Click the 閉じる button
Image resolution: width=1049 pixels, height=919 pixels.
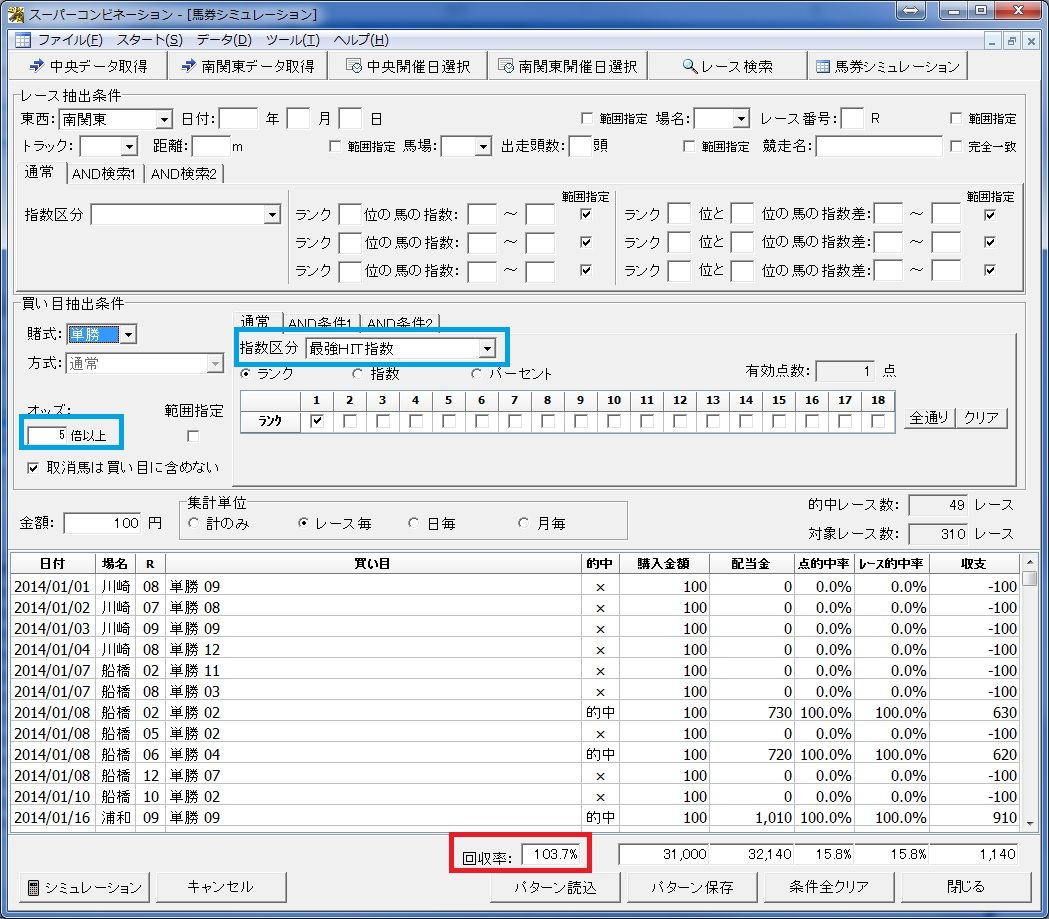pyautogui.click(x=966, y=887)
